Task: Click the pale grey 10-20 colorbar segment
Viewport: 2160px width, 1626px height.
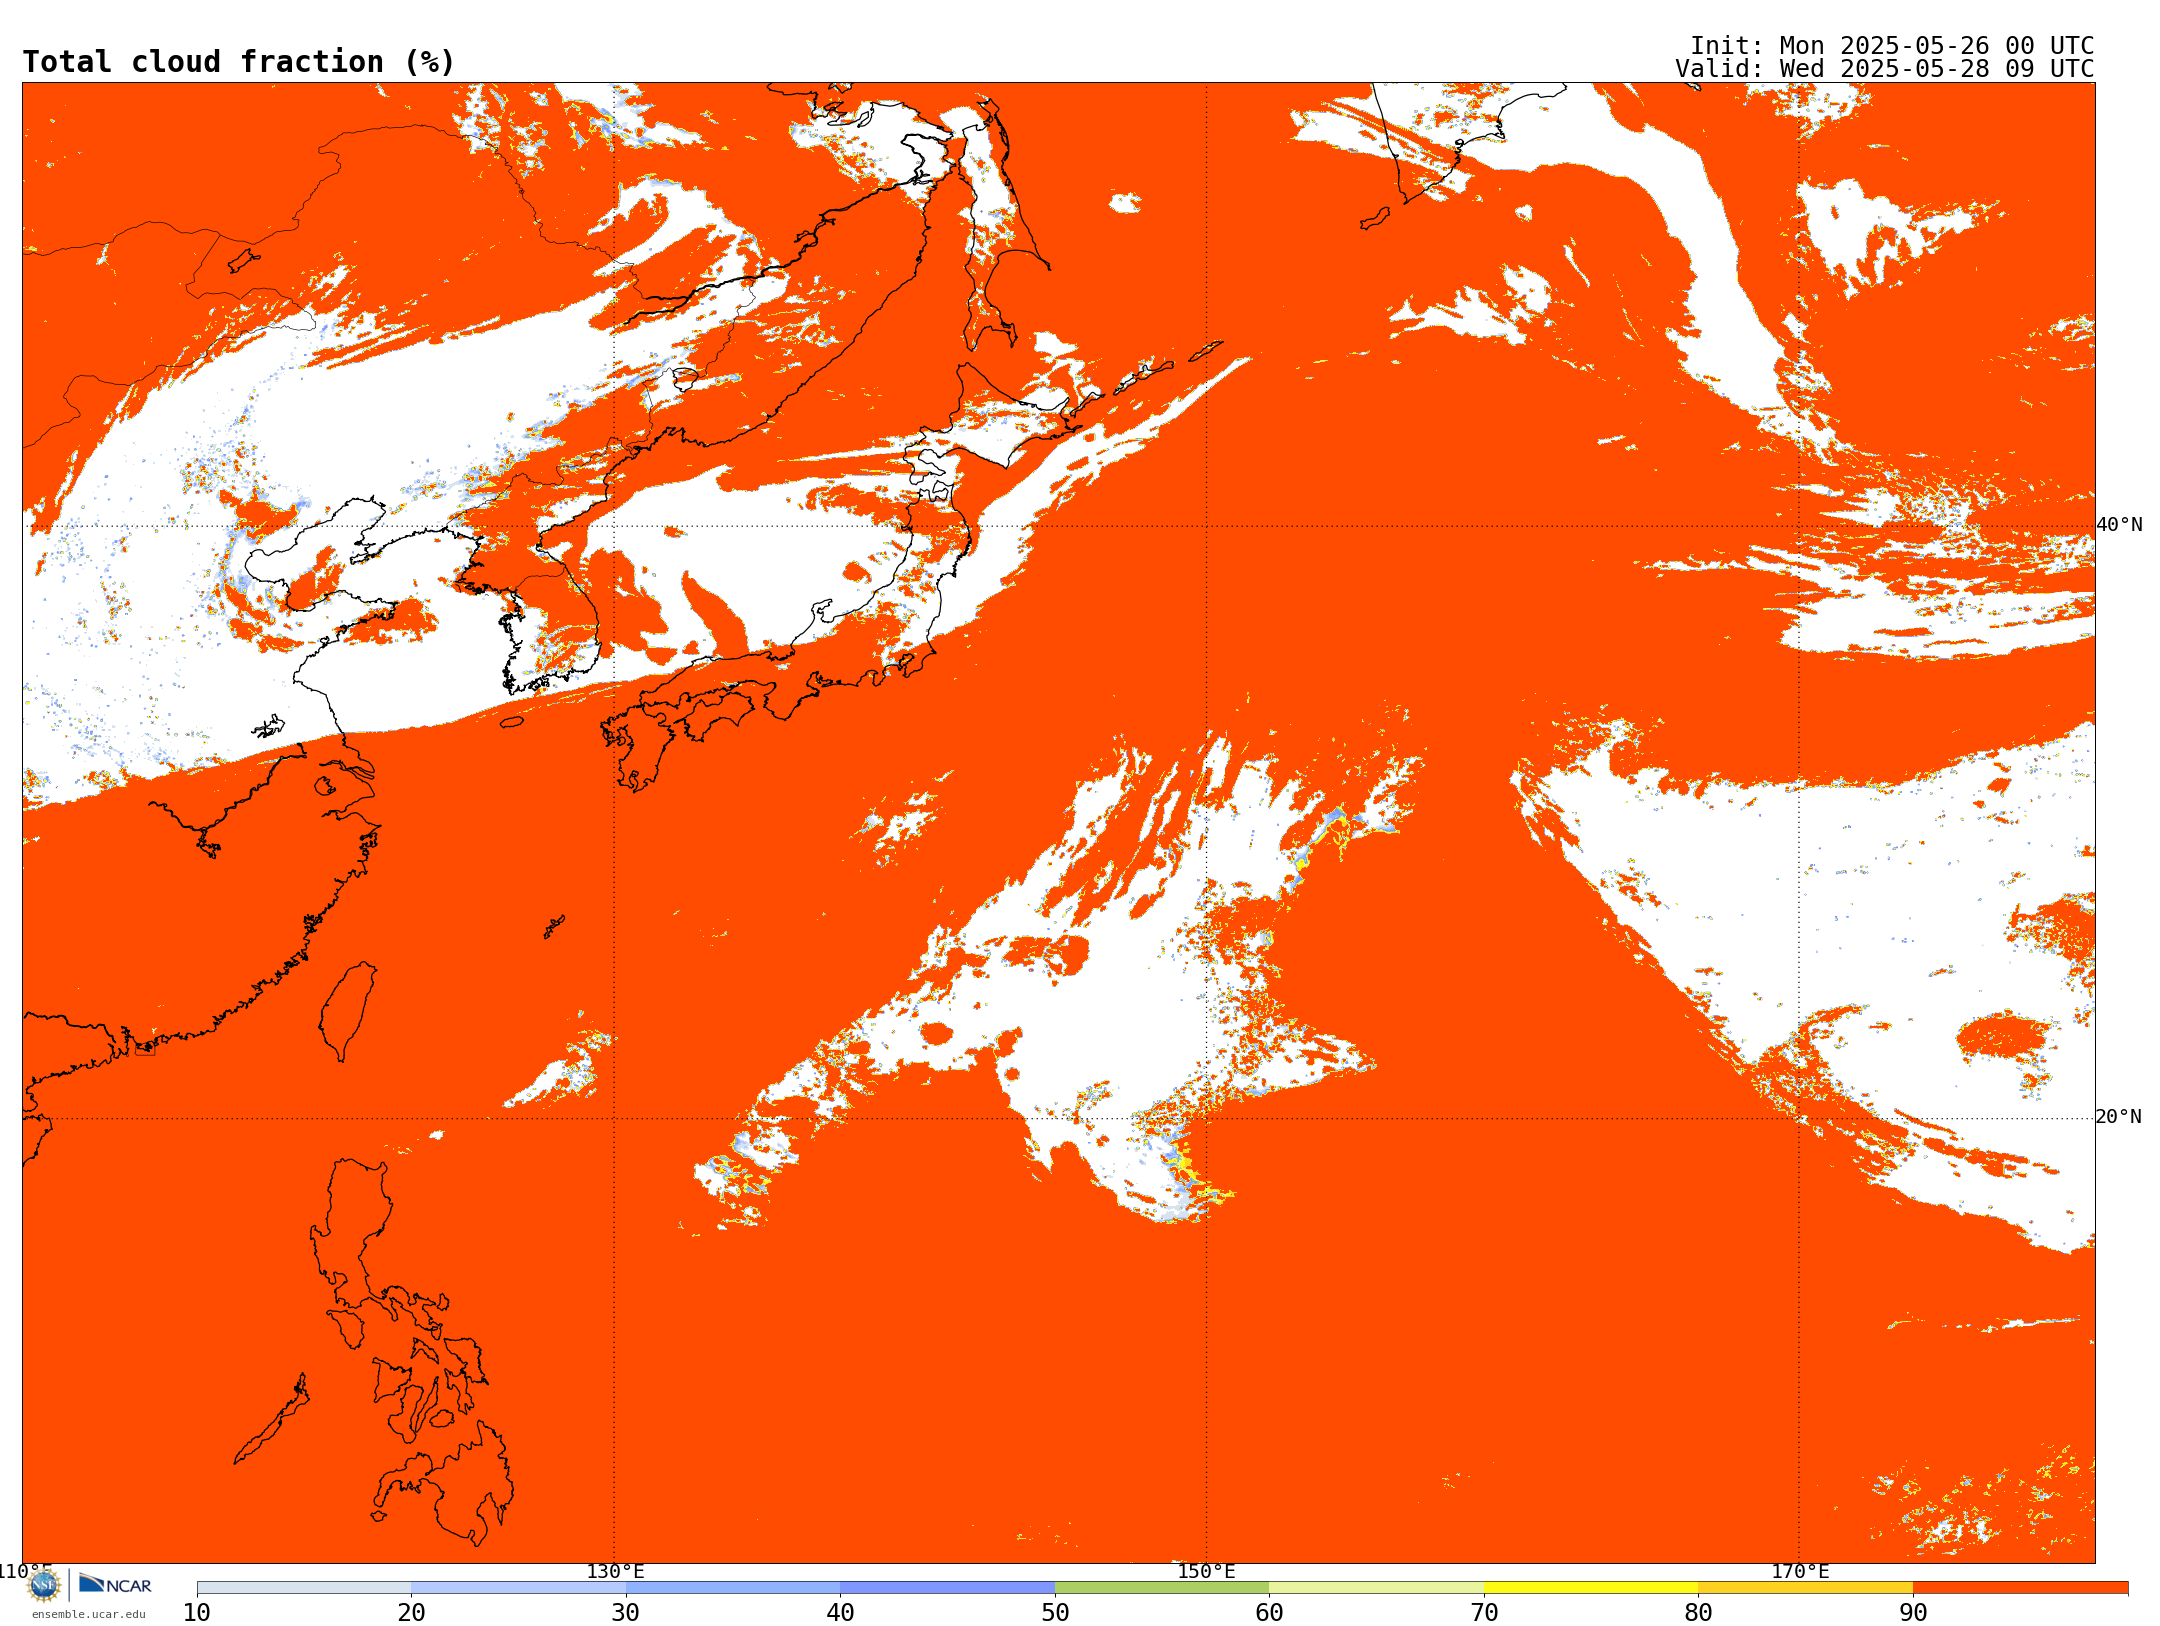Action: click(304, 1588)
